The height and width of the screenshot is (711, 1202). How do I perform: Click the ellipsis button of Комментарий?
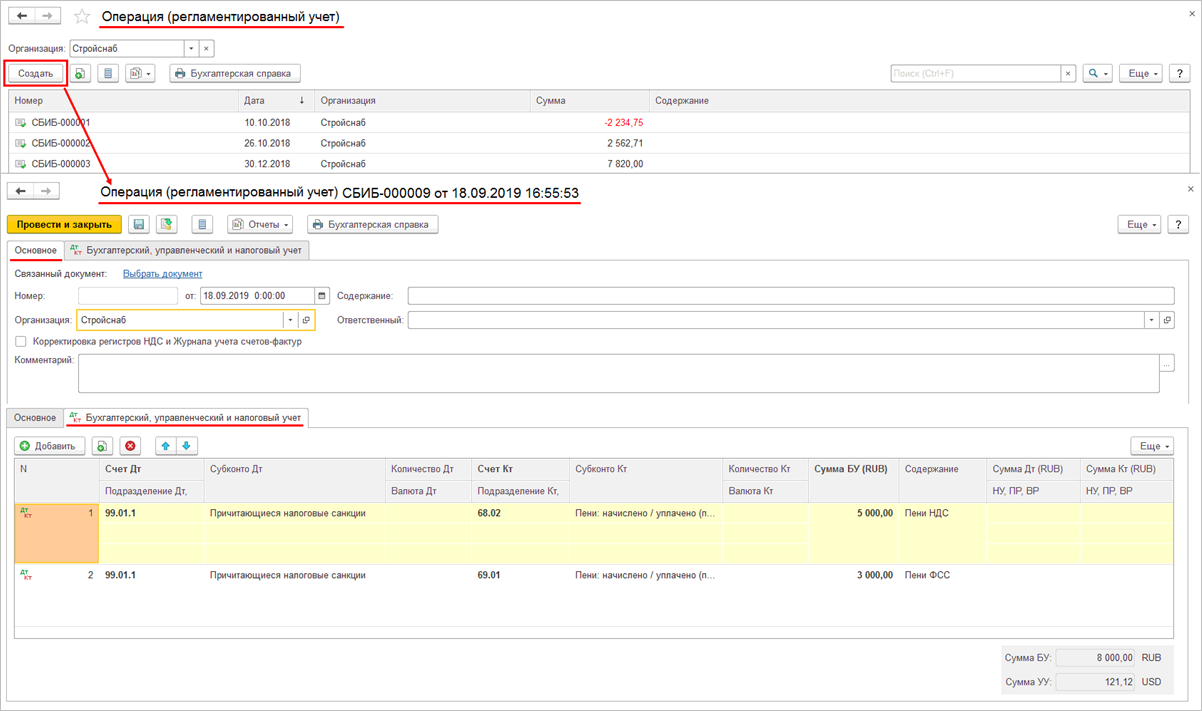coord(1167,364)
